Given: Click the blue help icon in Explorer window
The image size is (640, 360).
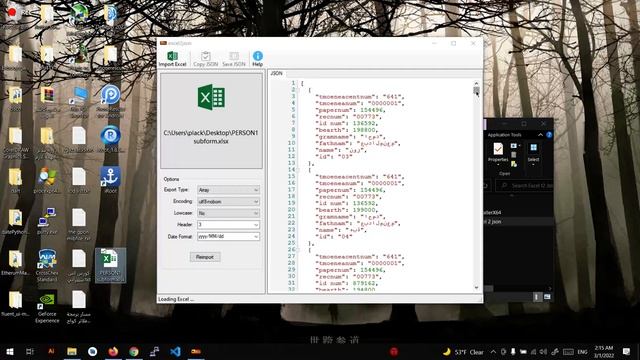Looking at the screenshot, I should [549, 135].
